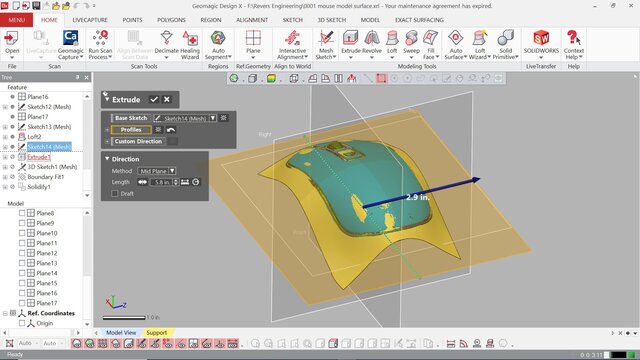The image size is (640, 360).
Task: Open the Method Mid Plane dropdown
Action: pyautogui.click(x=172, y=171)
